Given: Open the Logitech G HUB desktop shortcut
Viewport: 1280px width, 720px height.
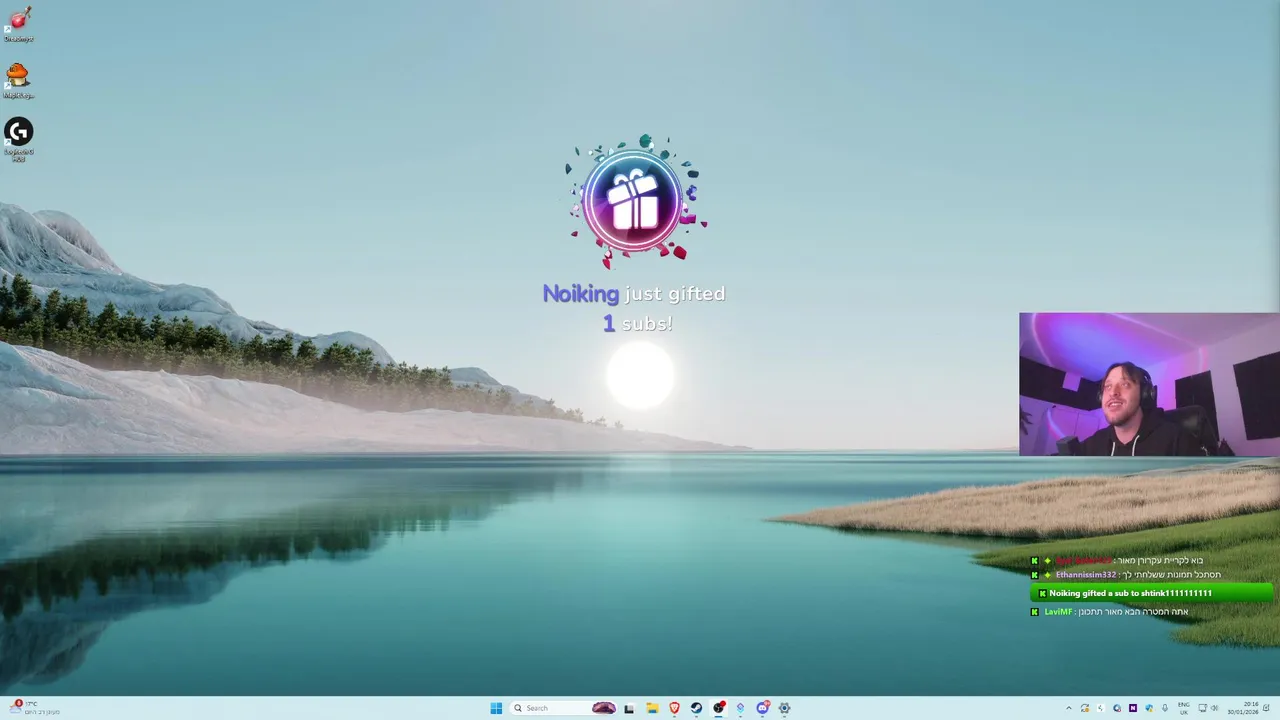Looking at the screenshot, I should coord(18,138).
